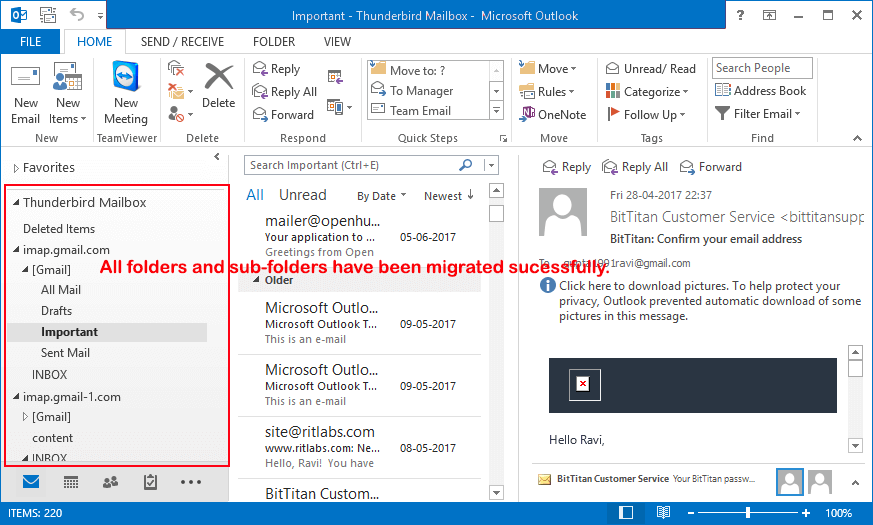873x525 pixels.
Task: Toggle Newest sort order
Action: 449,195
